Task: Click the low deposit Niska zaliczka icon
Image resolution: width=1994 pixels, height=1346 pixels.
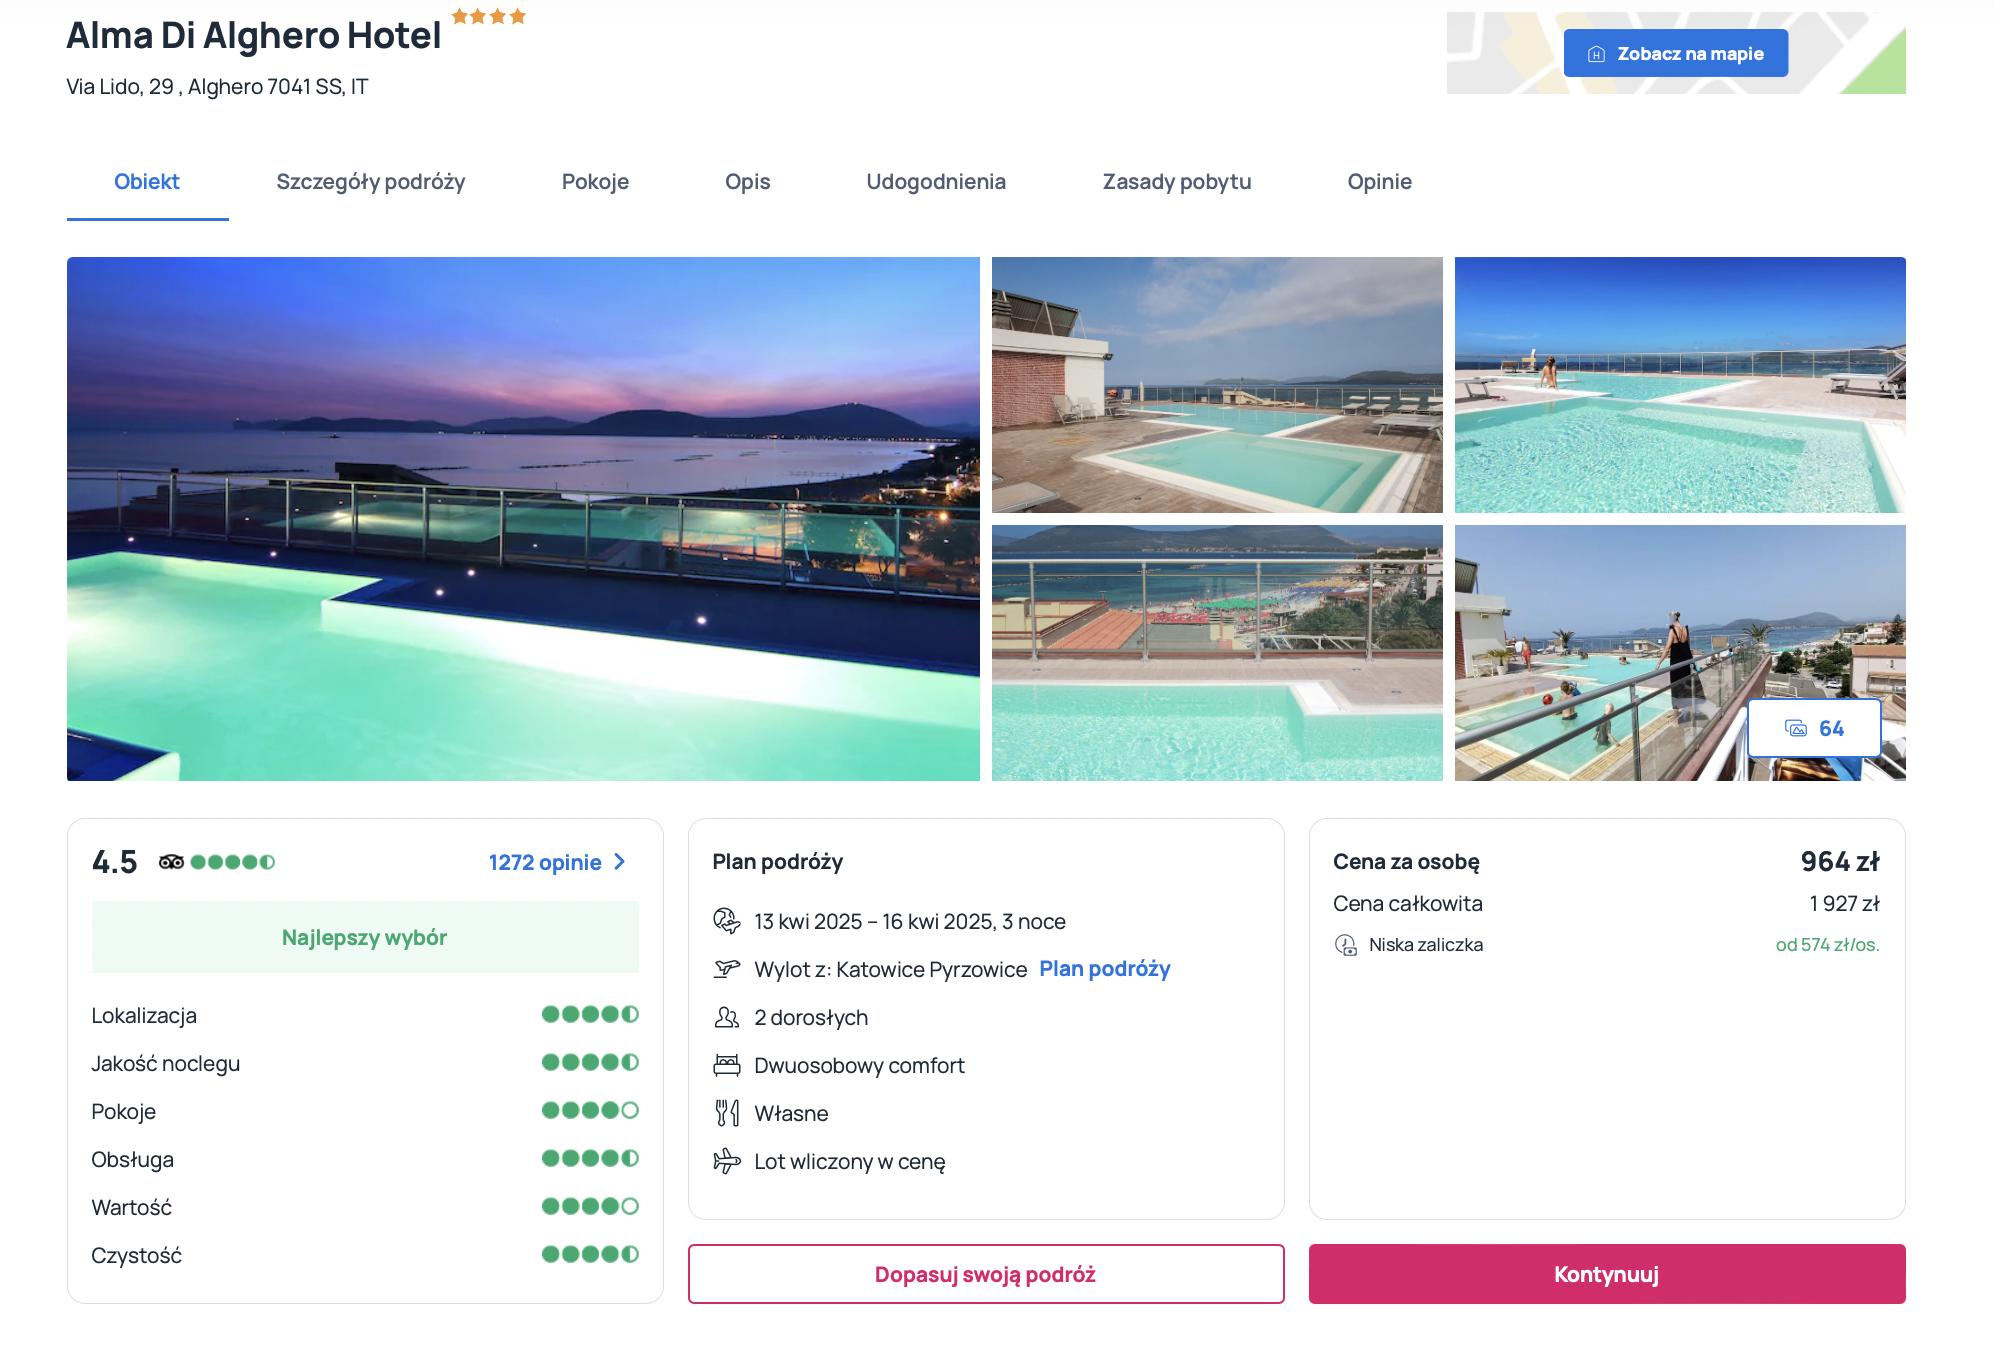Action: (x=1346, y=945)
